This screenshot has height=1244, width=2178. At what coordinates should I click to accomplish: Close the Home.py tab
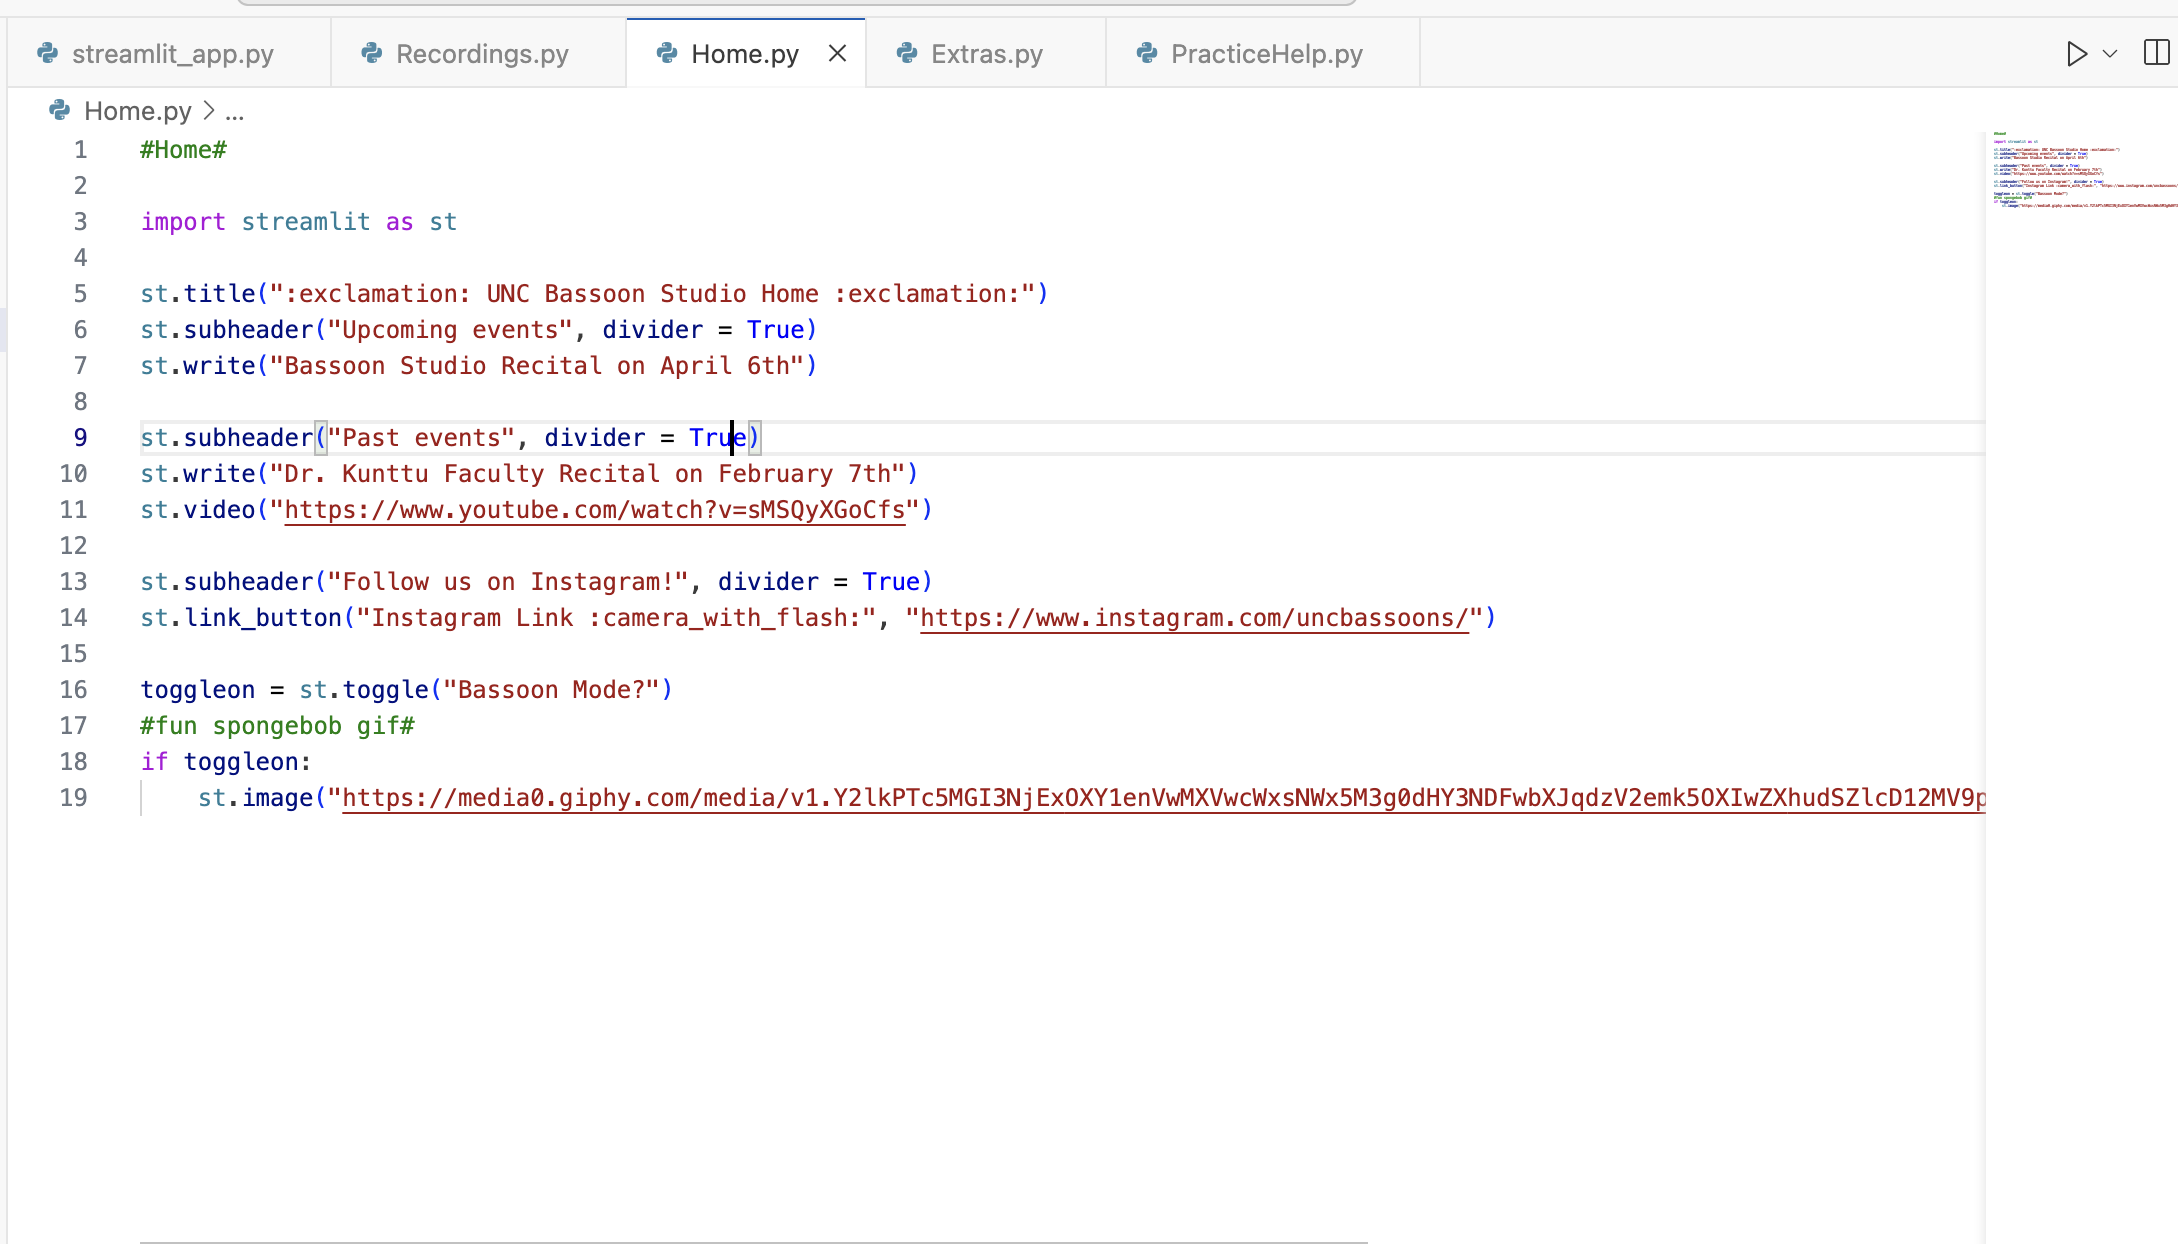pos(838,54)
